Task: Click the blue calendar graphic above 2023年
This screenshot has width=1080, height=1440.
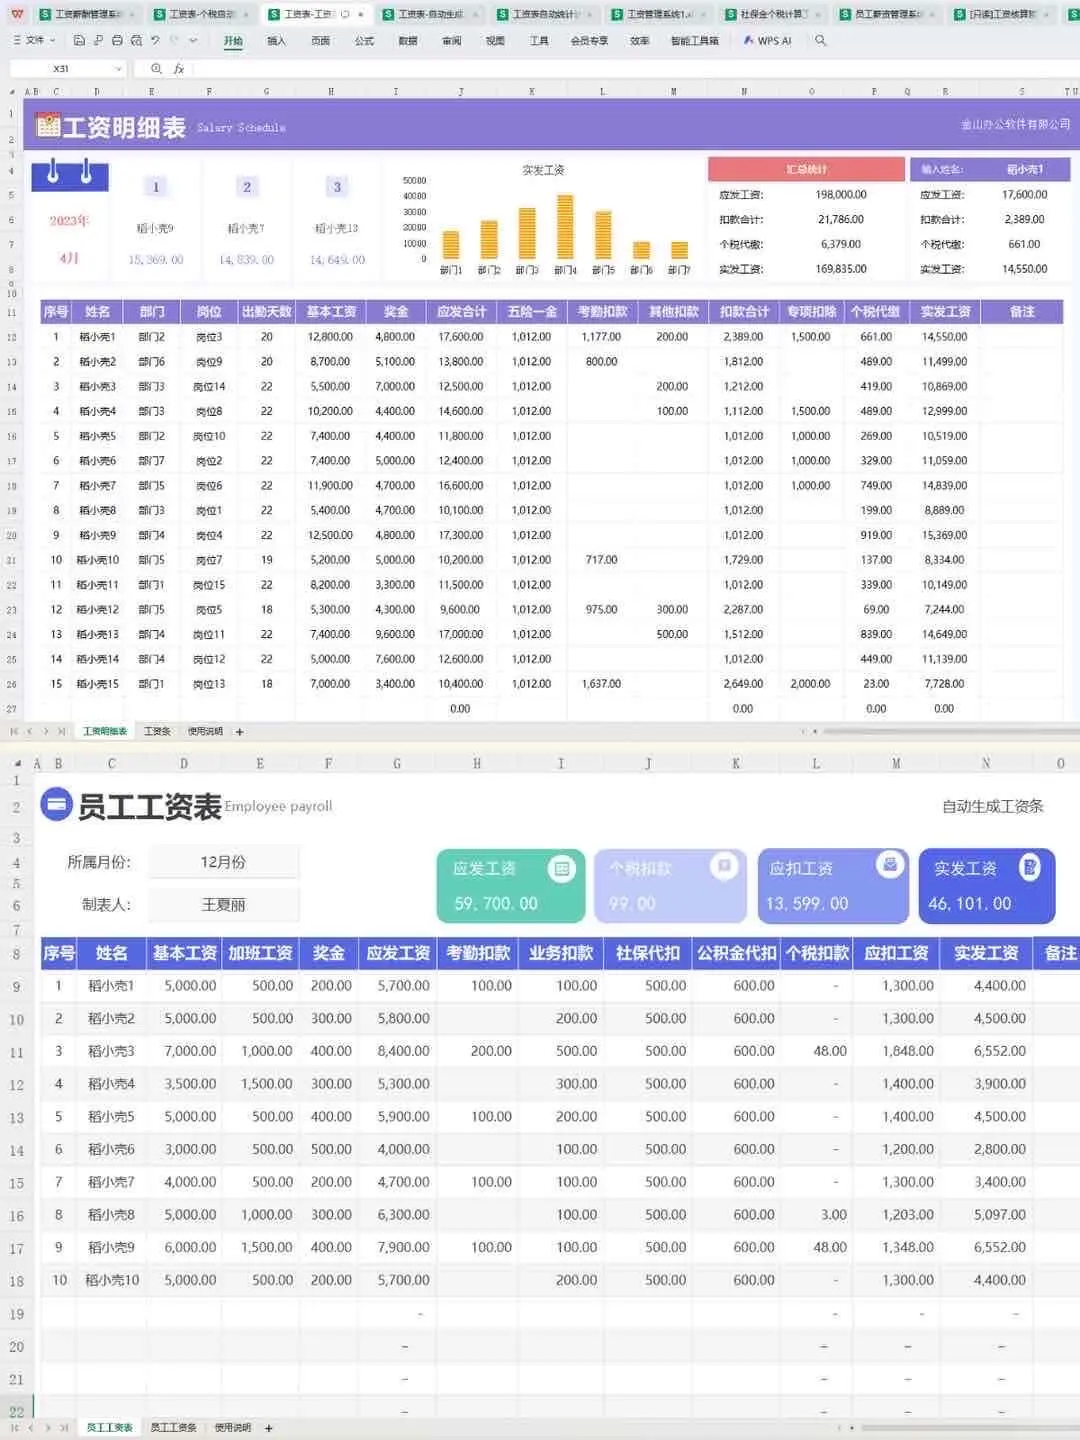Action: click(x=69, y=174)
